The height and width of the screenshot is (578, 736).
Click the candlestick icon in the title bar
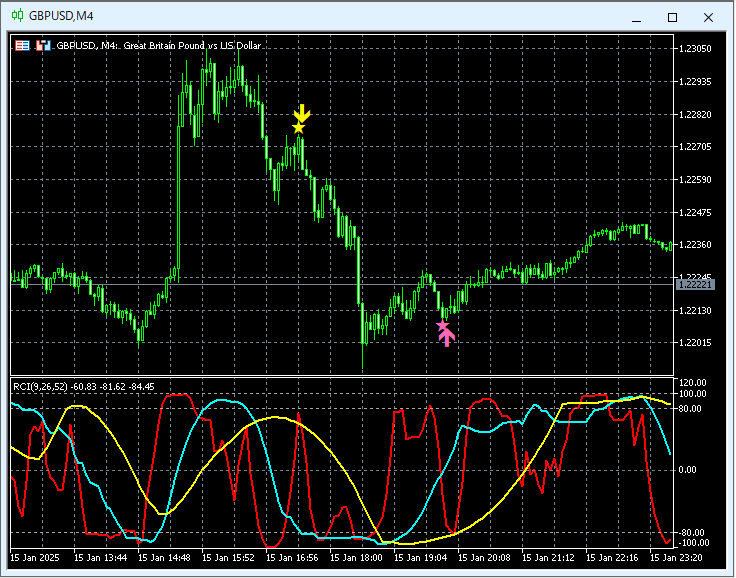tap(17, 15)
